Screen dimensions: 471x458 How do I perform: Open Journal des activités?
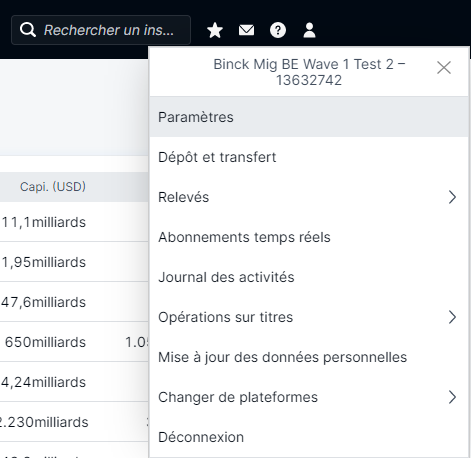pyautogui.click(x=309, y=277)
